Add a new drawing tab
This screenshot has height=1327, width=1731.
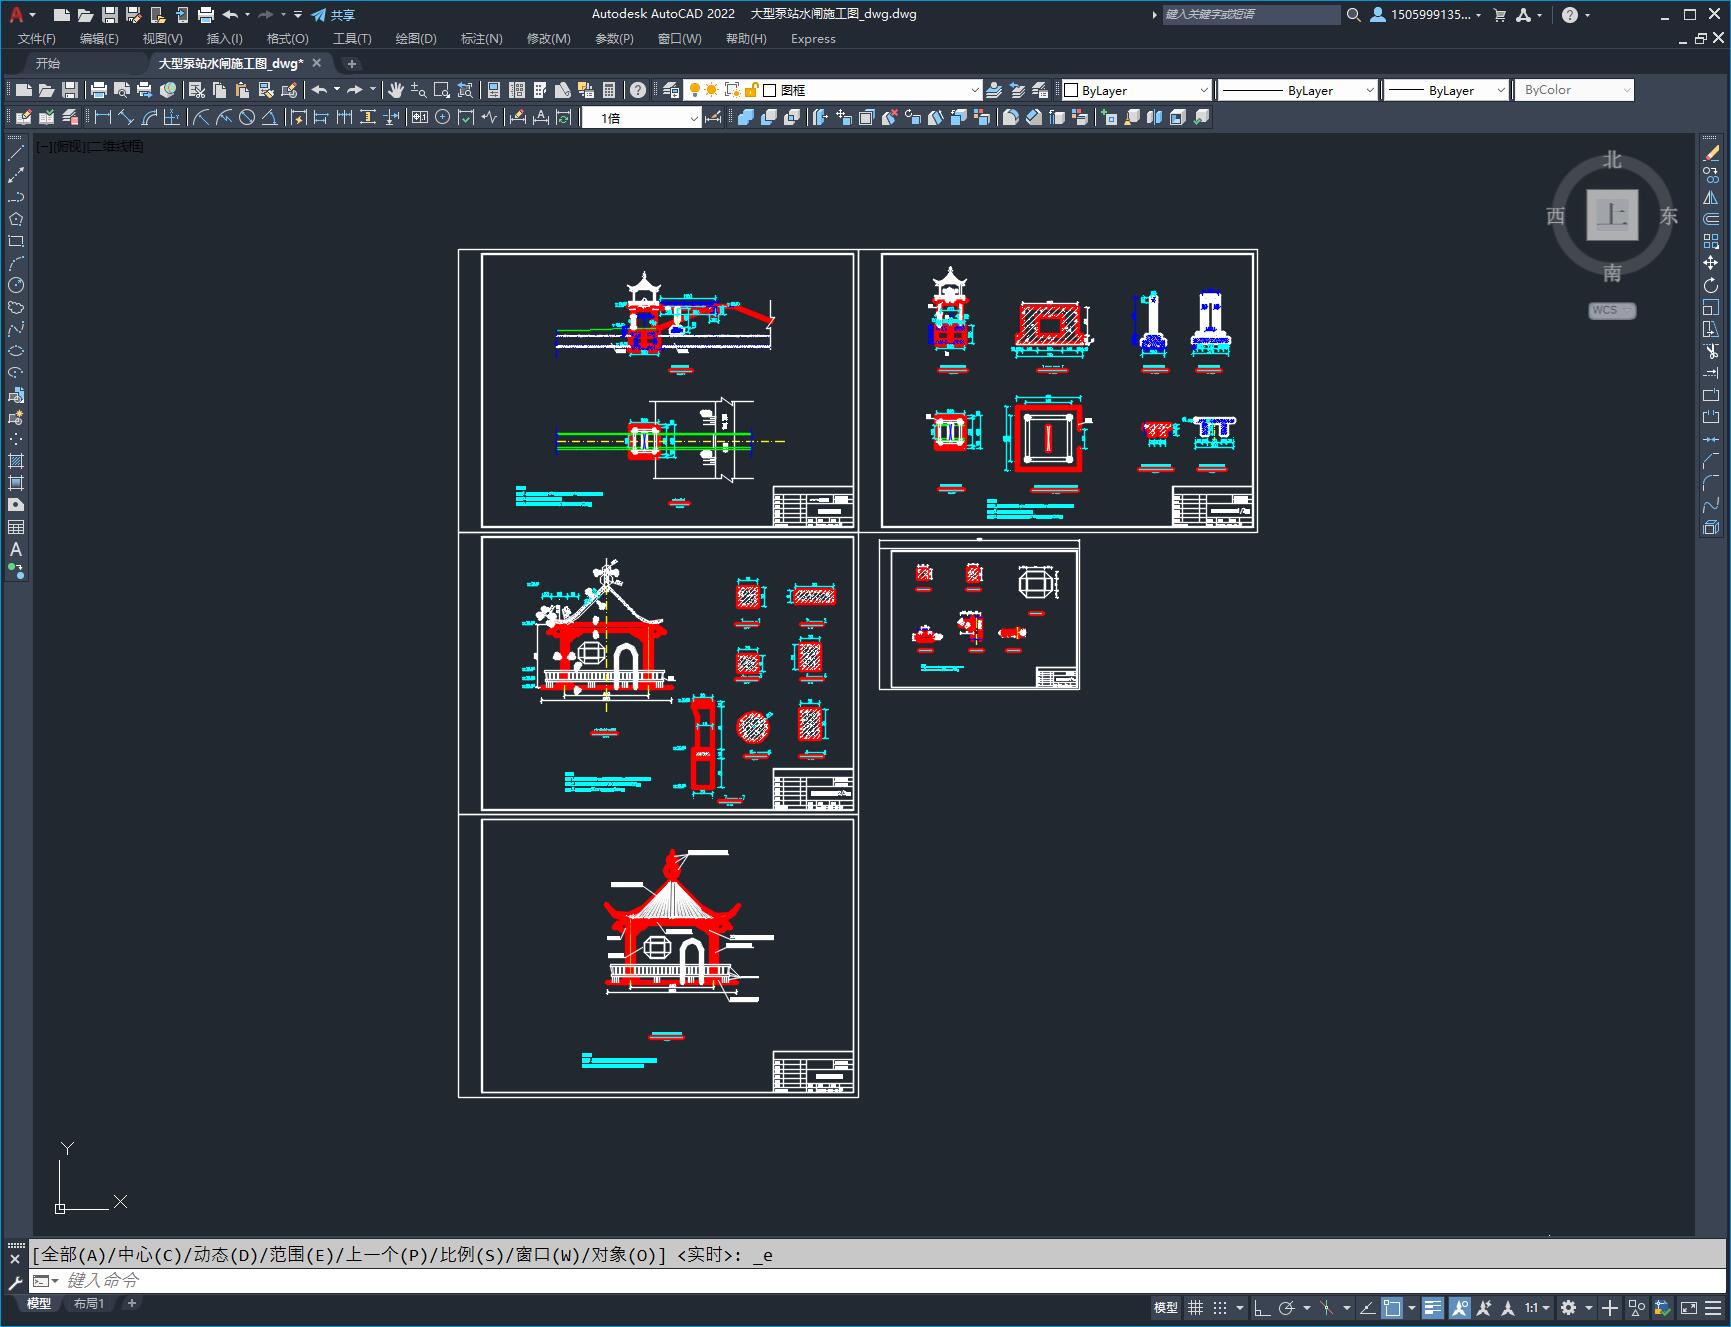point(351,63)
